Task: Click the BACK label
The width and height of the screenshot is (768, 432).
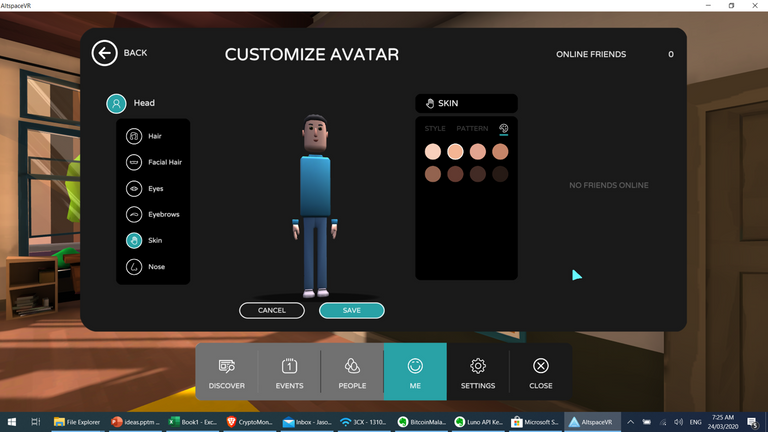Action: [135, 53]
